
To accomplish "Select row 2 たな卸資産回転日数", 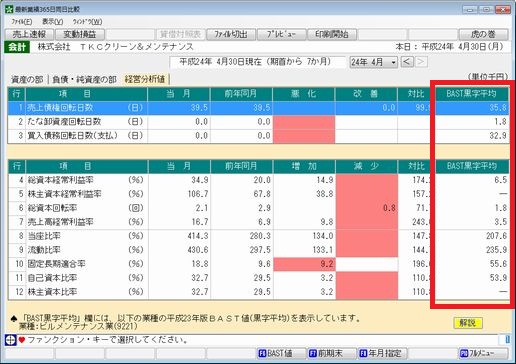I will (x=258, y=122).
